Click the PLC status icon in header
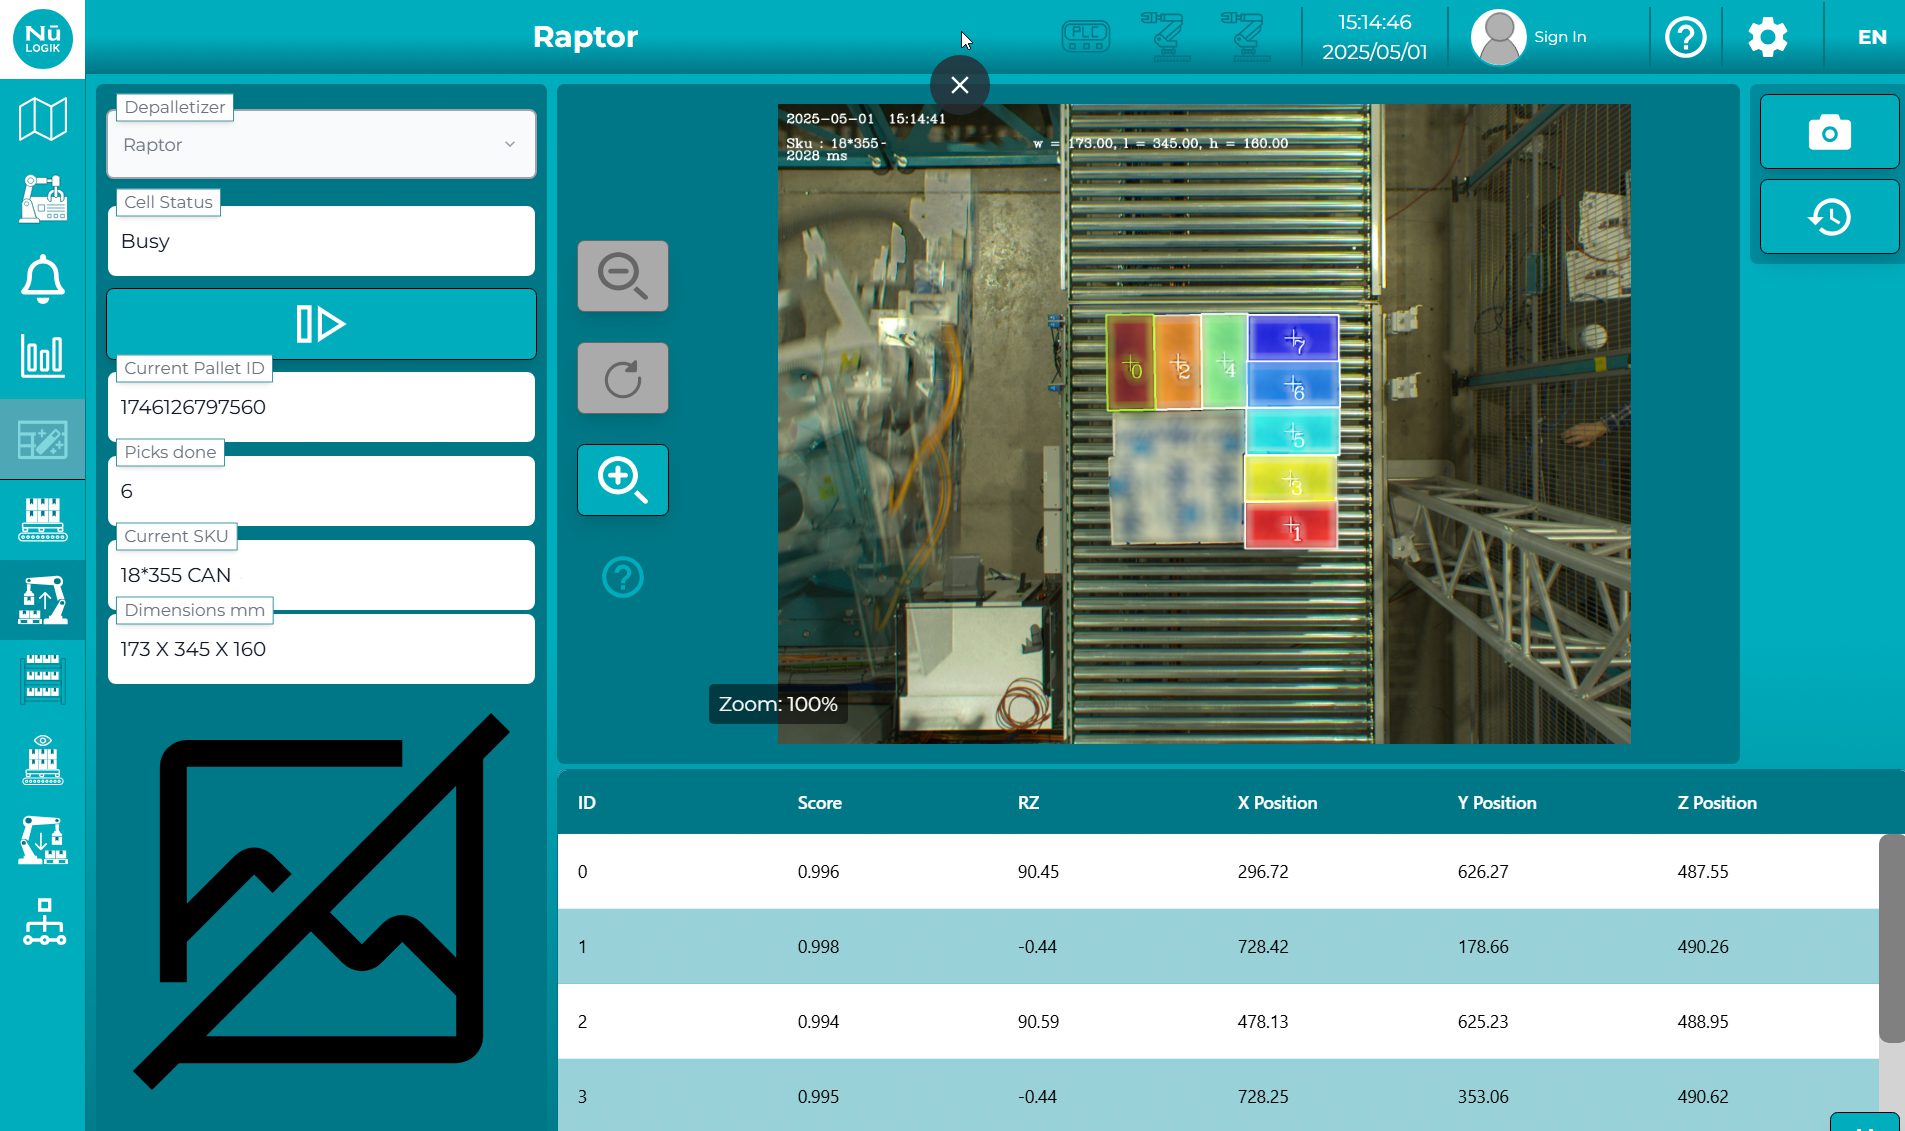Viewport: 1905px width, 1131px height. [x=1084, y=37]
